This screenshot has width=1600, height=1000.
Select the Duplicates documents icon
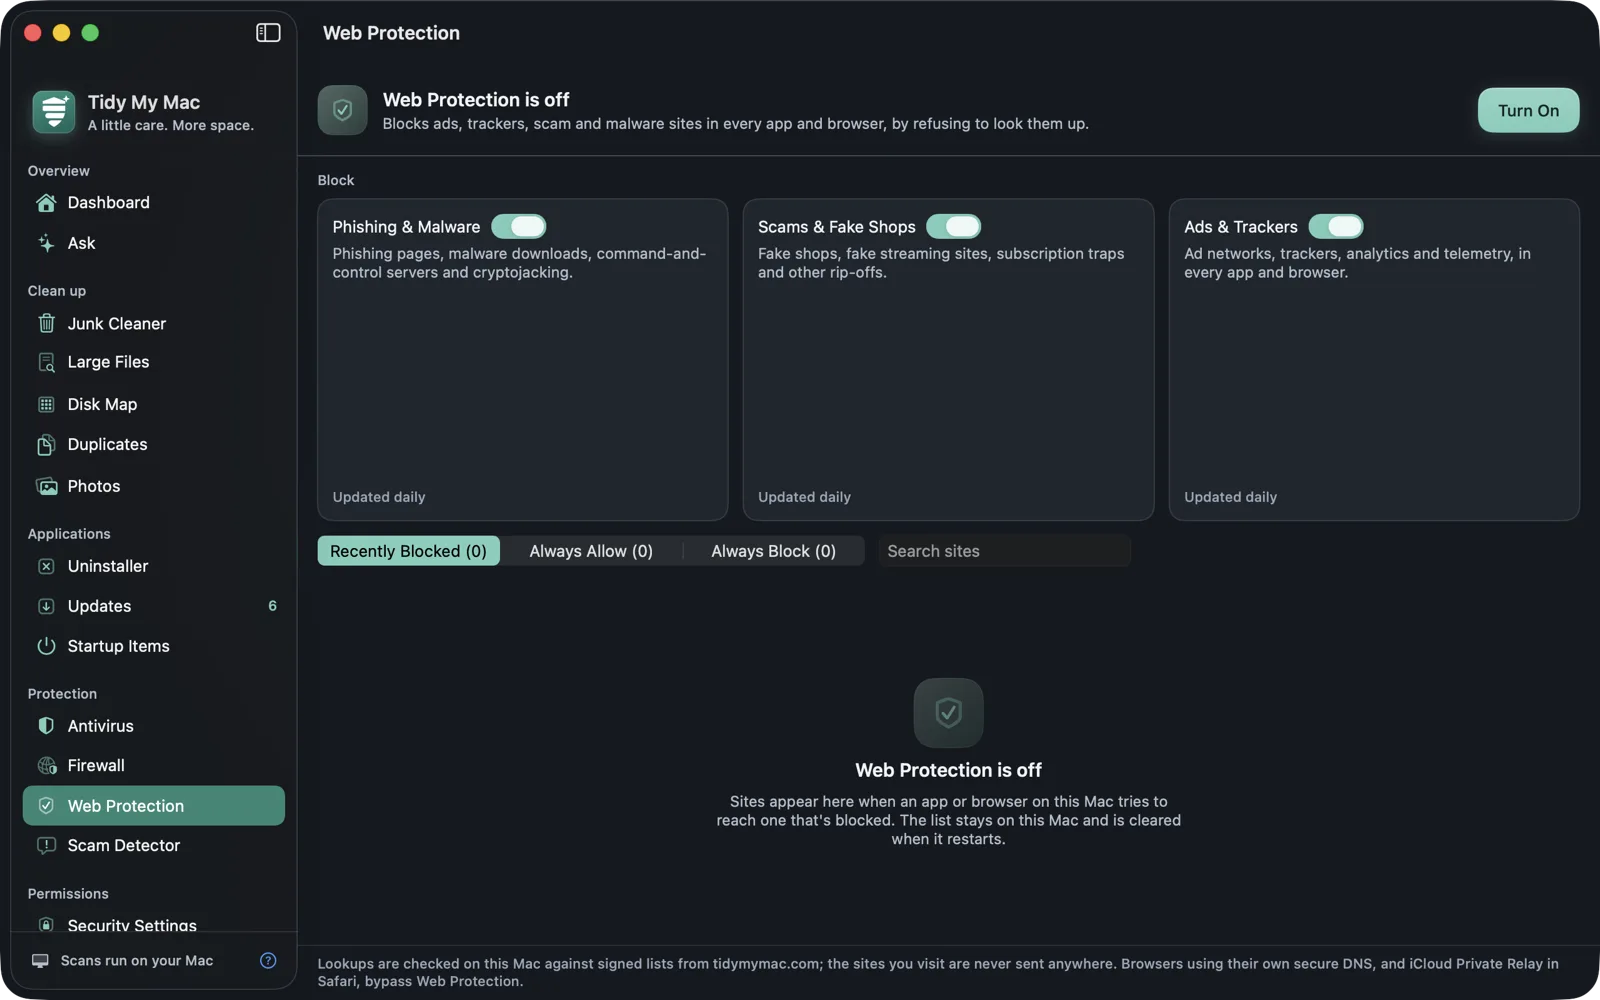[x=46, y=445]
